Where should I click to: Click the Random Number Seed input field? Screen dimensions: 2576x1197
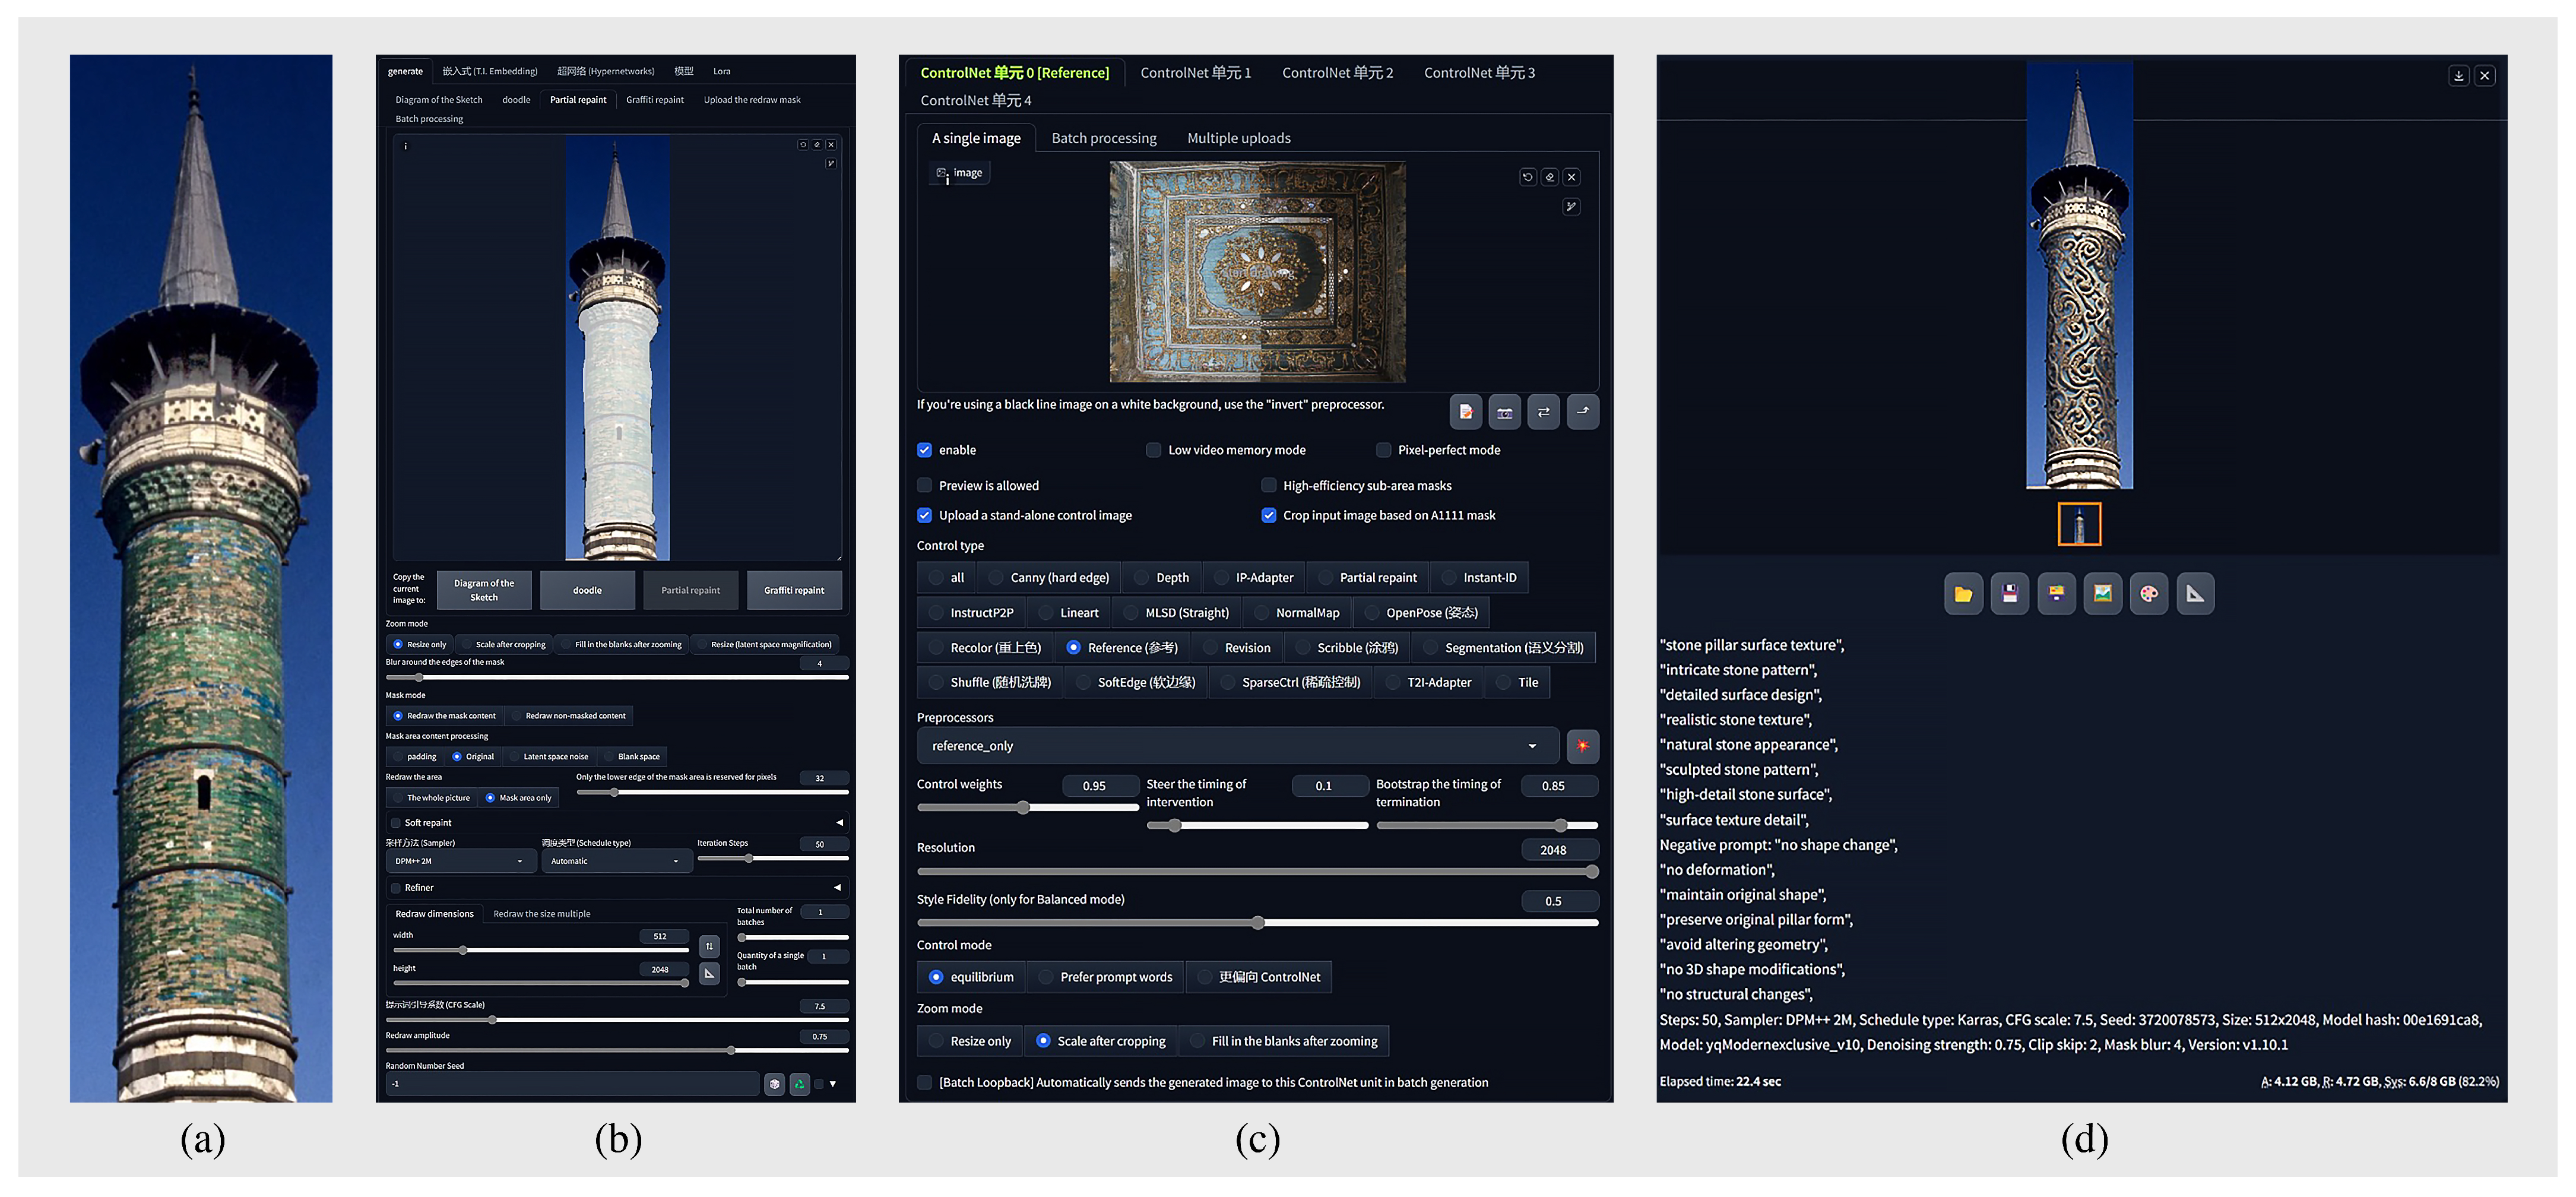[572, 1084]
